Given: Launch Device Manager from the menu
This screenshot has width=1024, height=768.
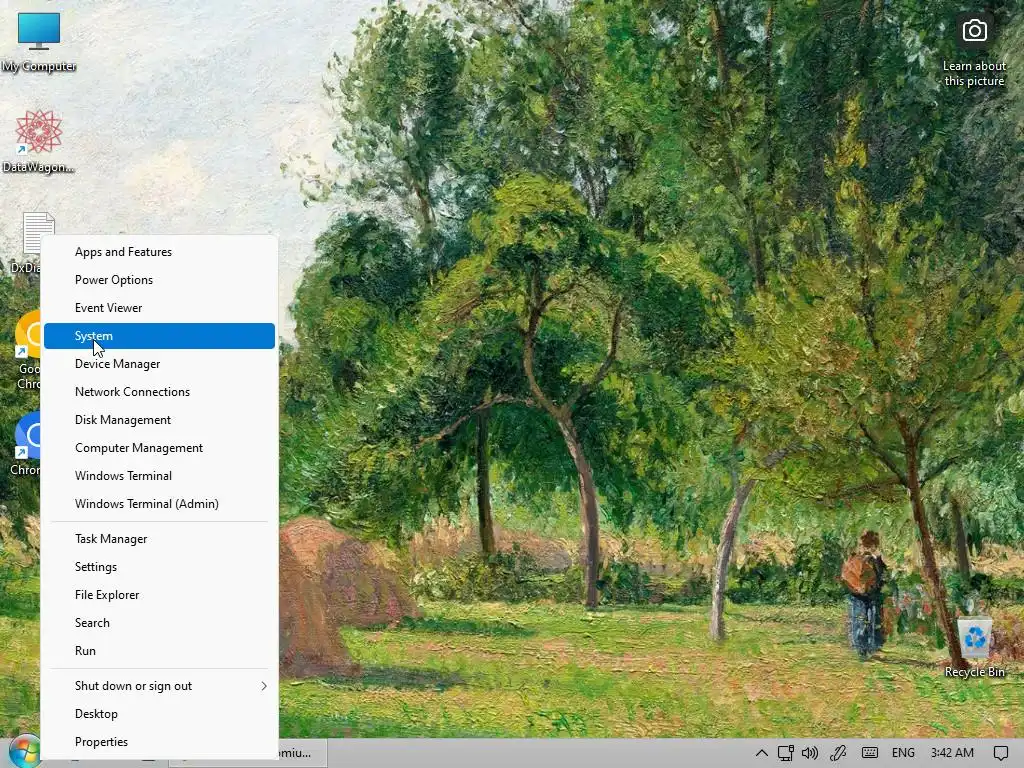Looking at the screenshot, I should click(x=159, y=364).
